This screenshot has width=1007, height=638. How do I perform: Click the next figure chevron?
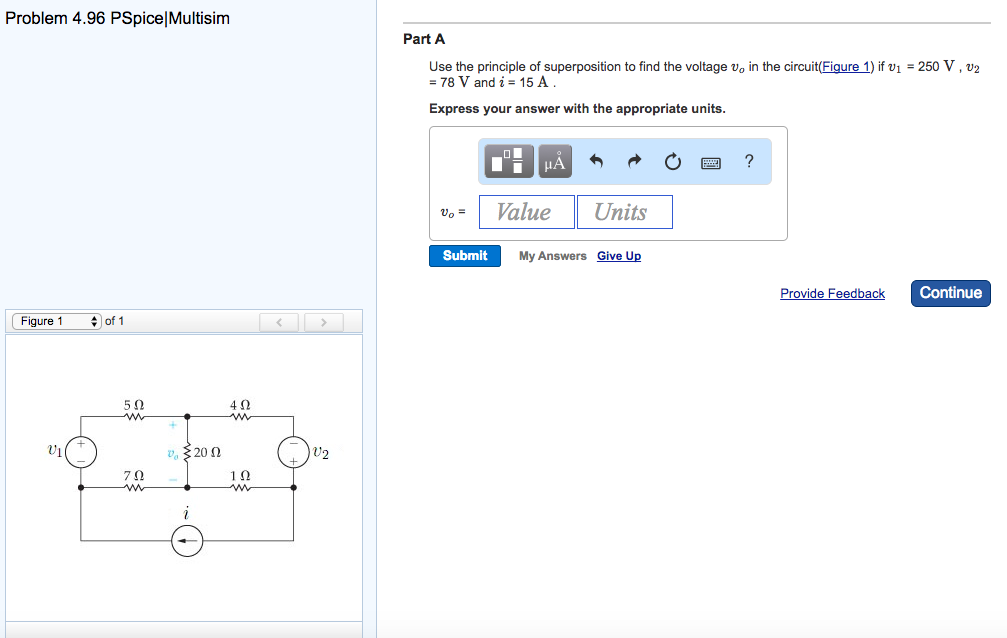point(323,321)
